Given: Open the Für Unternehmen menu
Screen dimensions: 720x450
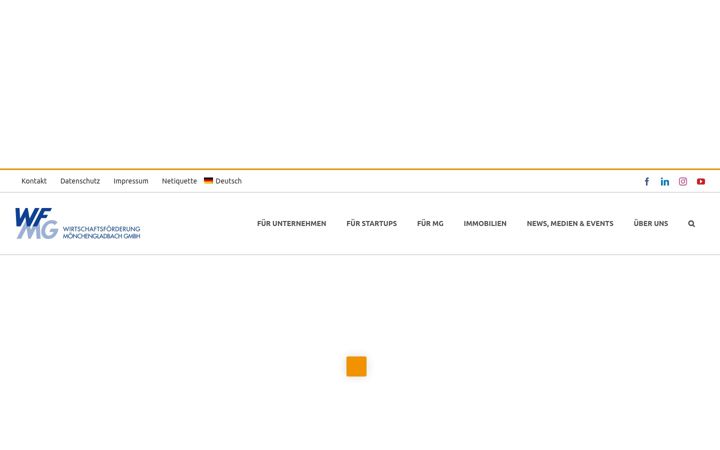Looking at the screenshot, I should (x=292, y=224).
